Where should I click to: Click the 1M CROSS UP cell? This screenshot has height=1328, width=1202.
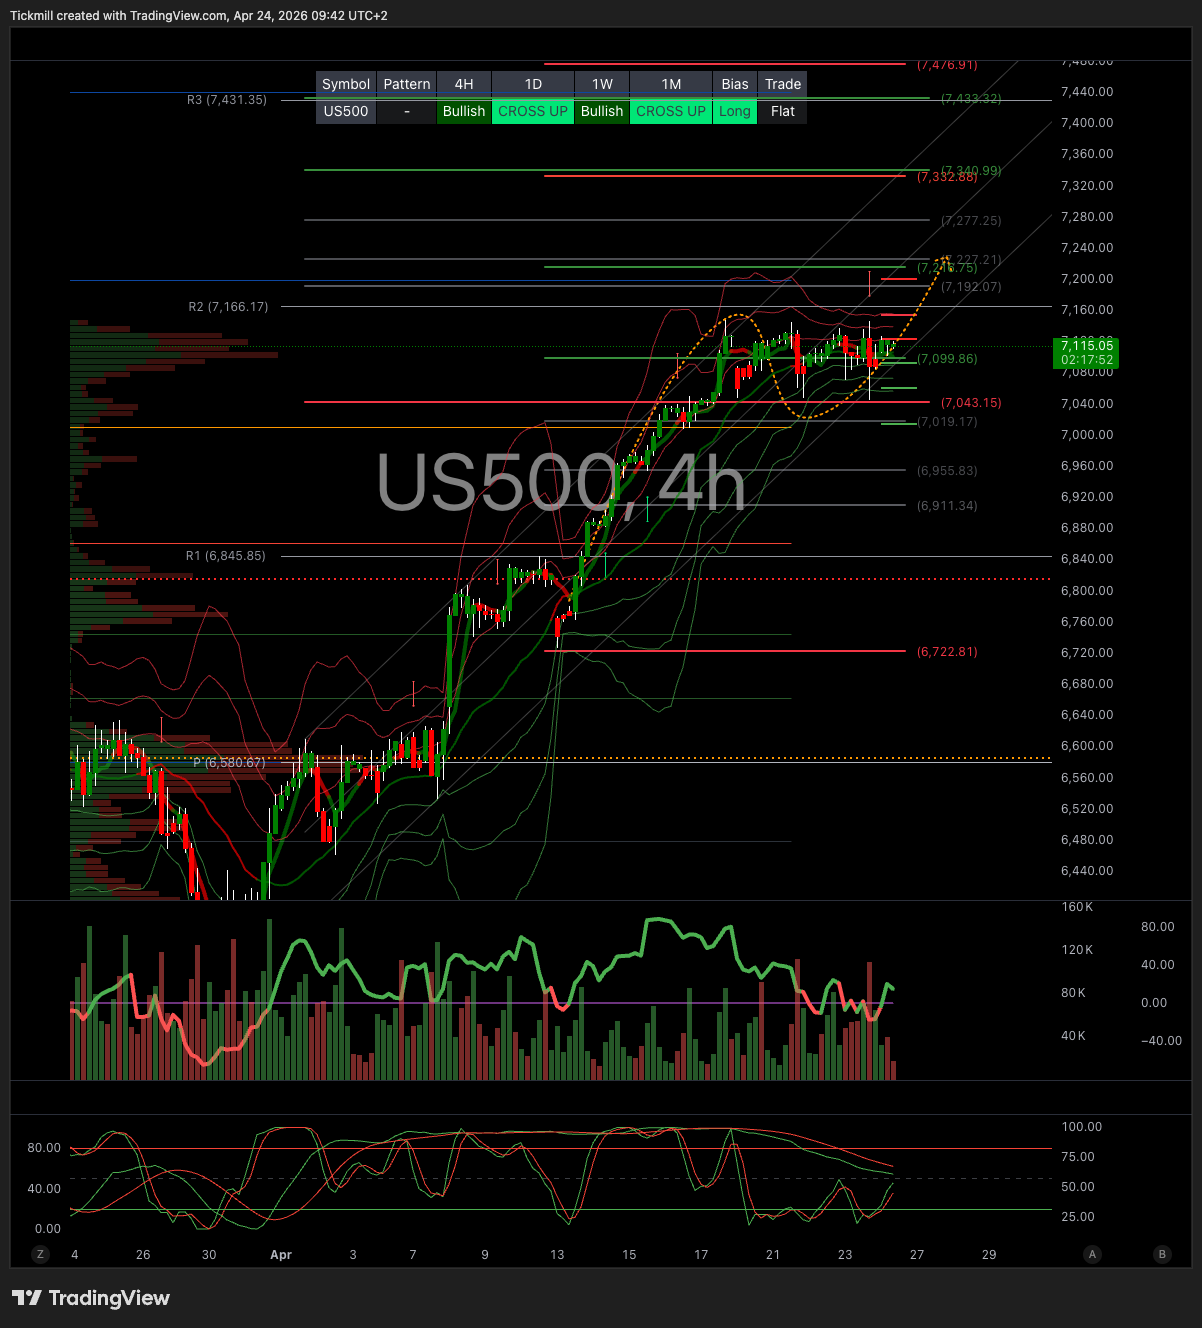point(671,111)
